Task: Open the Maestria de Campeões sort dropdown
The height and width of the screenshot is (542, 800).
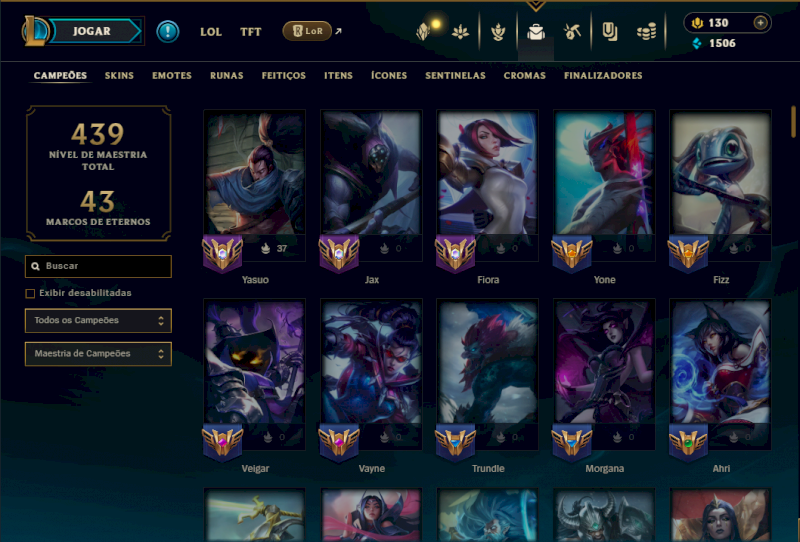Action: (98, 354)
